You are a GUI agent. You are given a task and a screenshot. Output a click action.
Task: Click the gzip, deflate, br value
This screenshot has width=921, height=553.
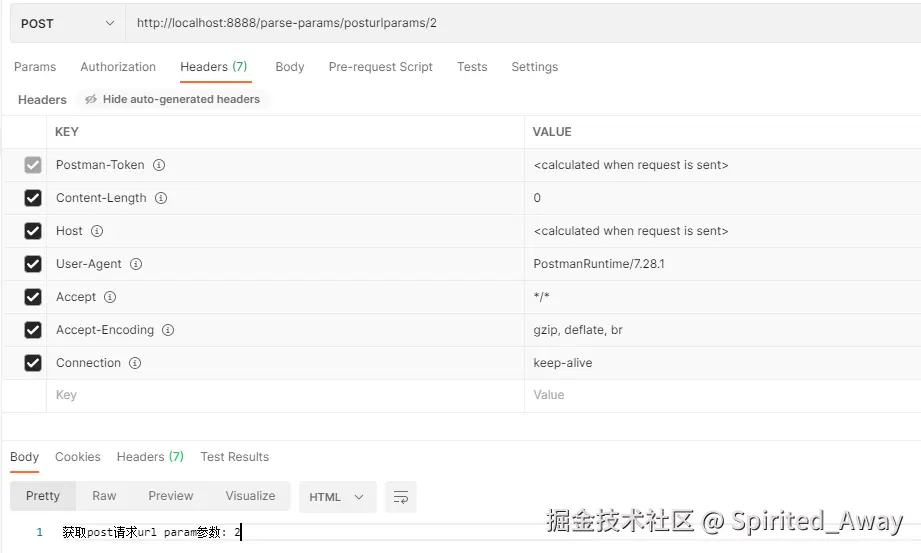tap(578, 330)
